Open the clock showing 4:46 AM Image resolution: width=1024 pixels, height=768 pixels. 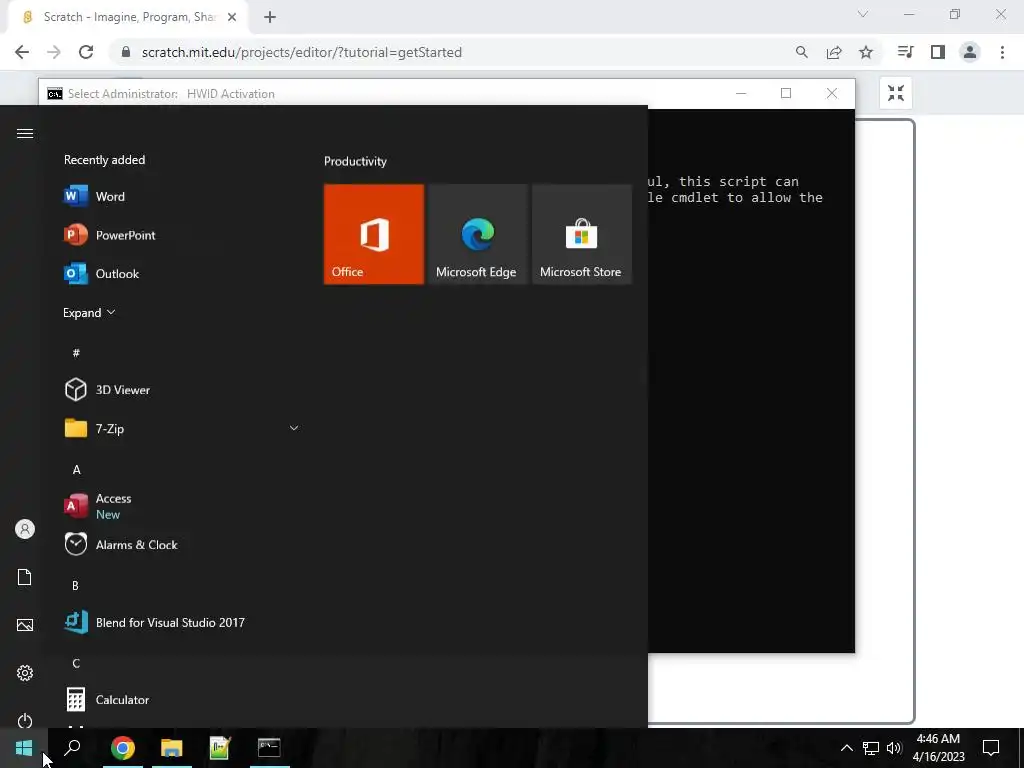[x=938, y=748]
